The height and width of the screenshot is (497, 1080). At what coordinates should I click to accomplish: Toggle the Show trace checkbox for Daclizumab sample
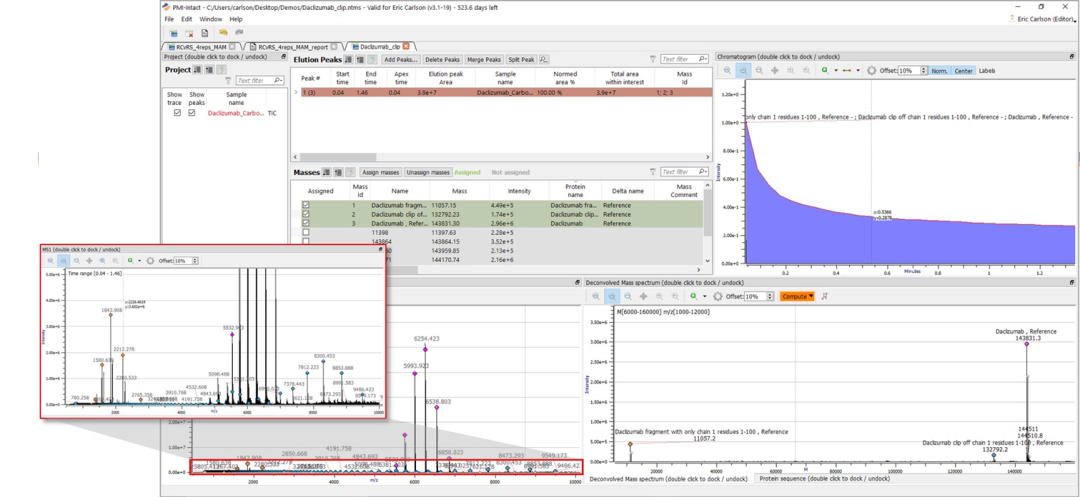click(x=177, y=113)
